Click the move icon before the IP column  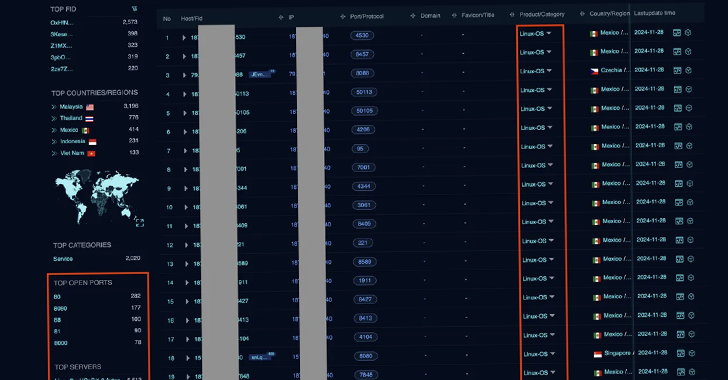tap(281, 17)
